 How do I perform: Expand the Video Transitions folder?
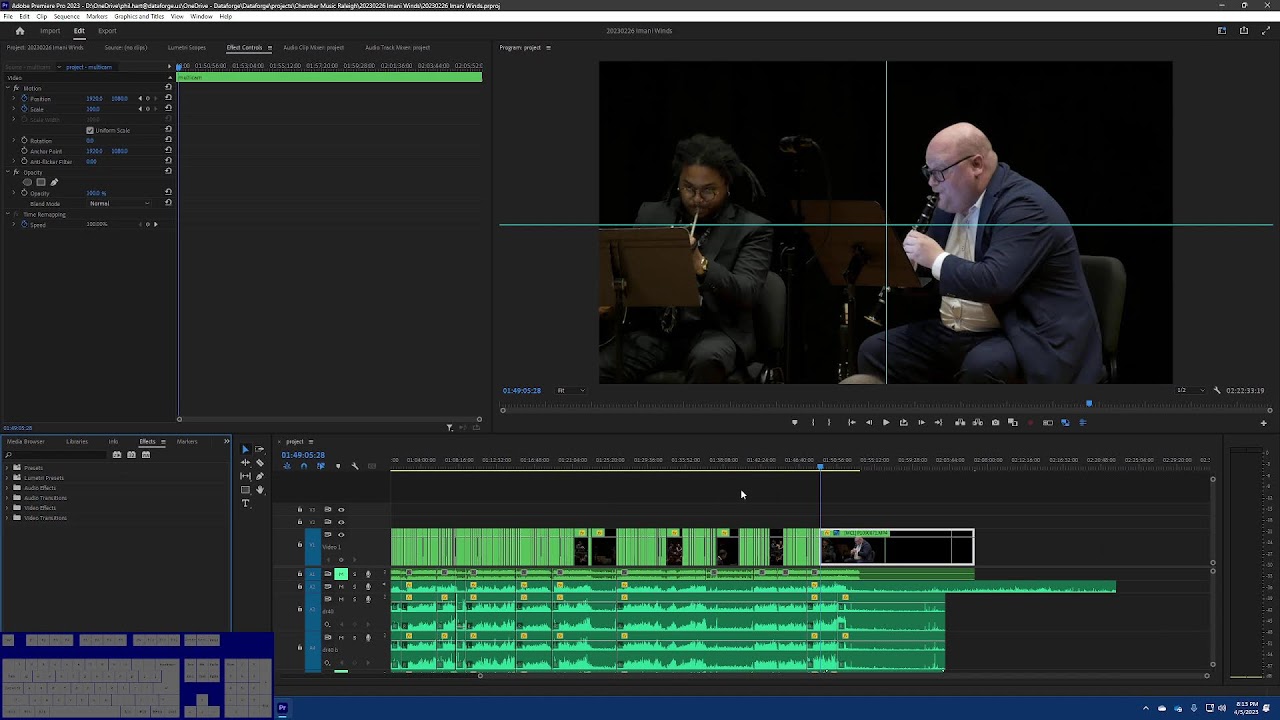pyautogui.click(x=7, y=518)
